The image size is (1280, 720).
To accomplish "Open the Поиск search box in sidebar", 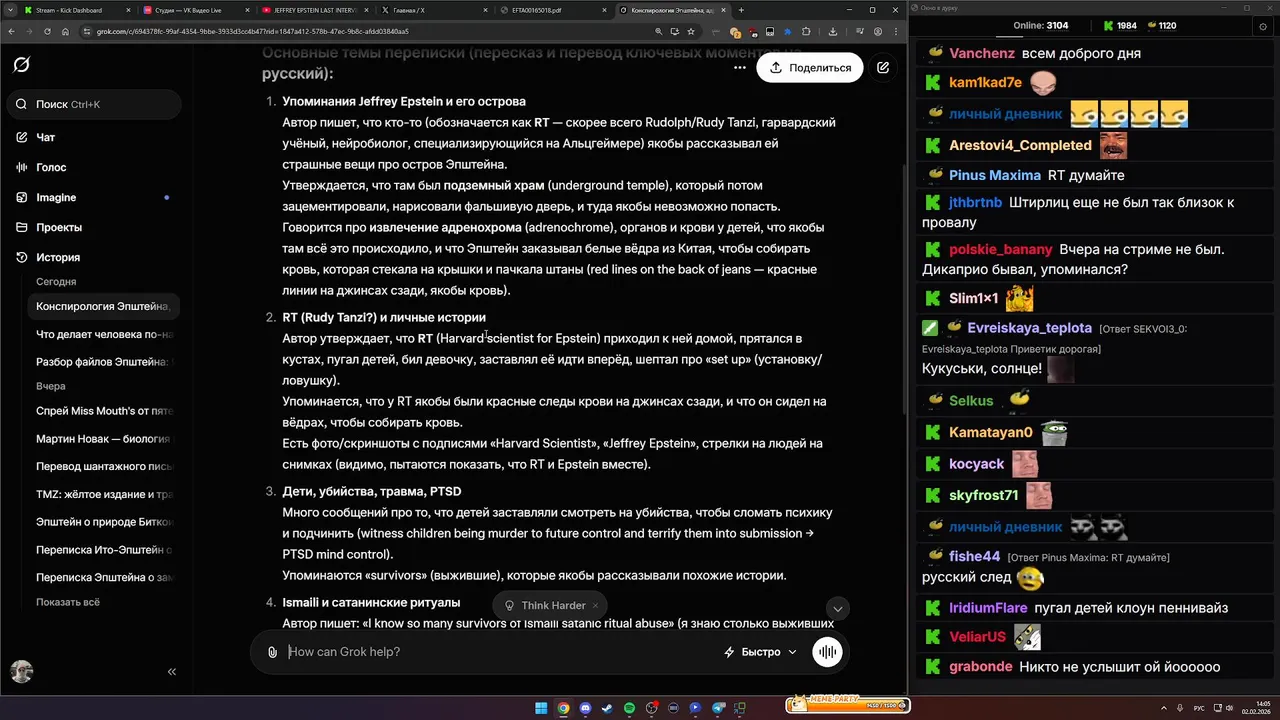I will coord(95,104).
